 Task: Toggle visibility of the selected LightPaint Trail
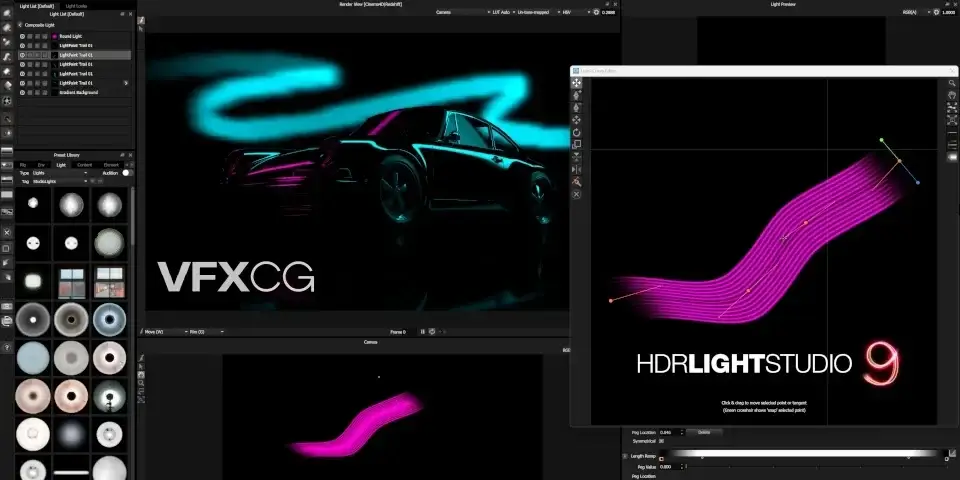22,55
